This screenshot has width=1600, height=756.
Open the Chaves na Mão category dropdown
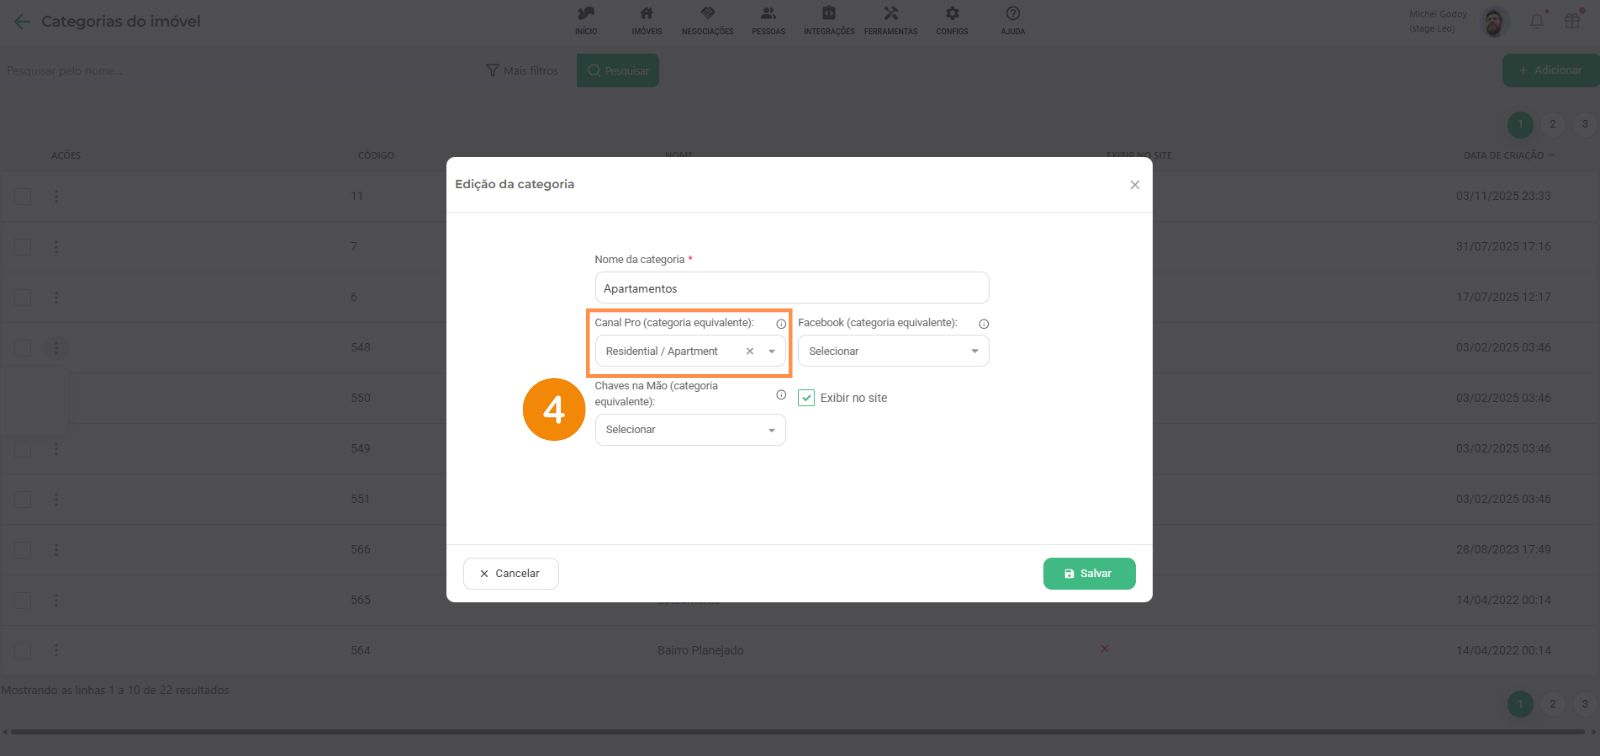tap(690, 430)
